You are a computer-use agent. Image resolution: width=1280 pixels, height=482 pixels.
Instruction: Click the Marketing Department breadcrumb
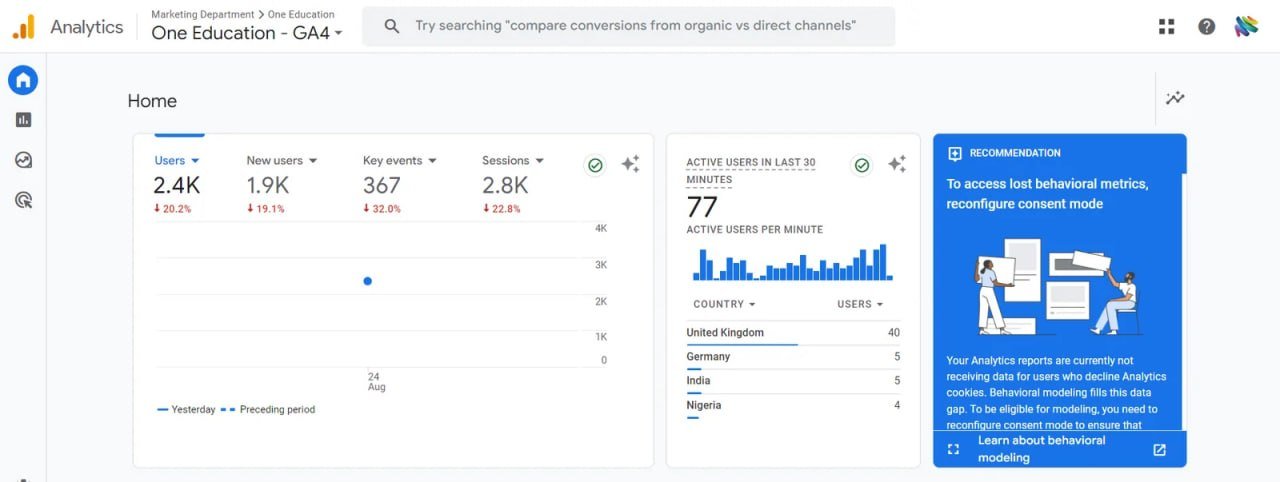(x=203, y=15)
